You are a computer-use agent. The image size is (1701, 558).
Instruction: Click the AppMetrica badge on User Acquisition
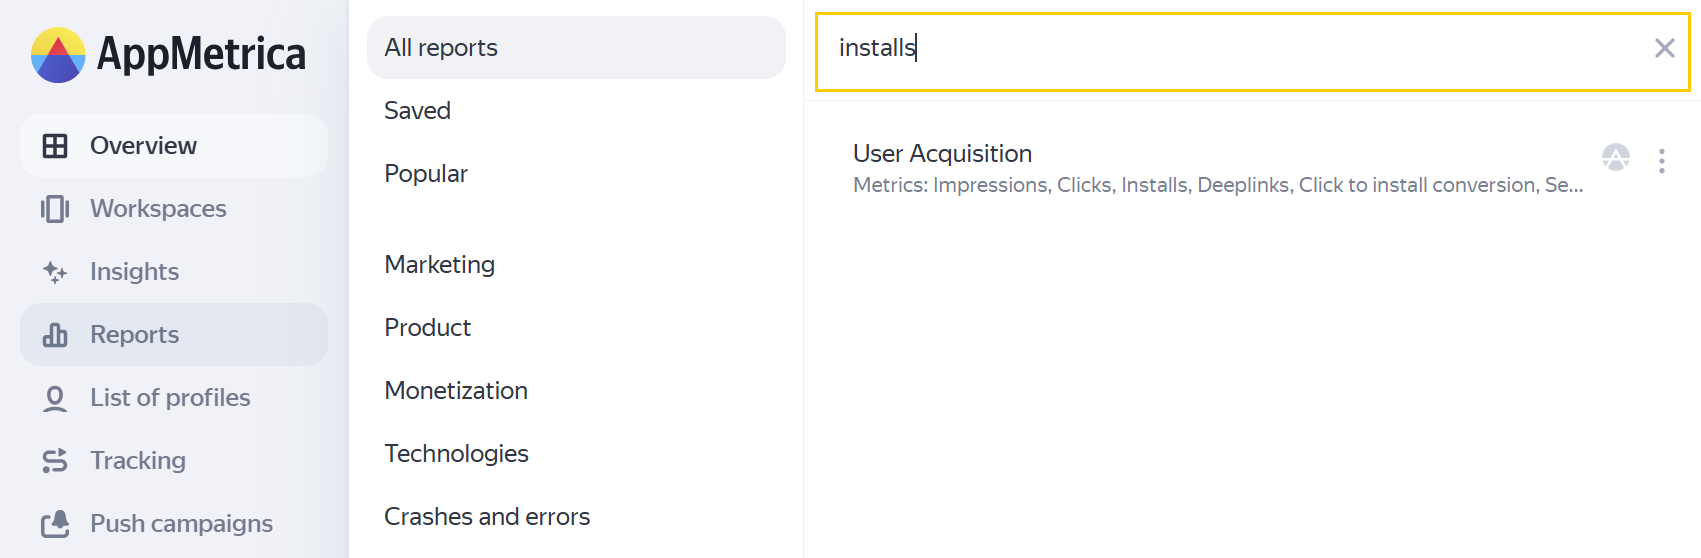[x=1615, y=157]
